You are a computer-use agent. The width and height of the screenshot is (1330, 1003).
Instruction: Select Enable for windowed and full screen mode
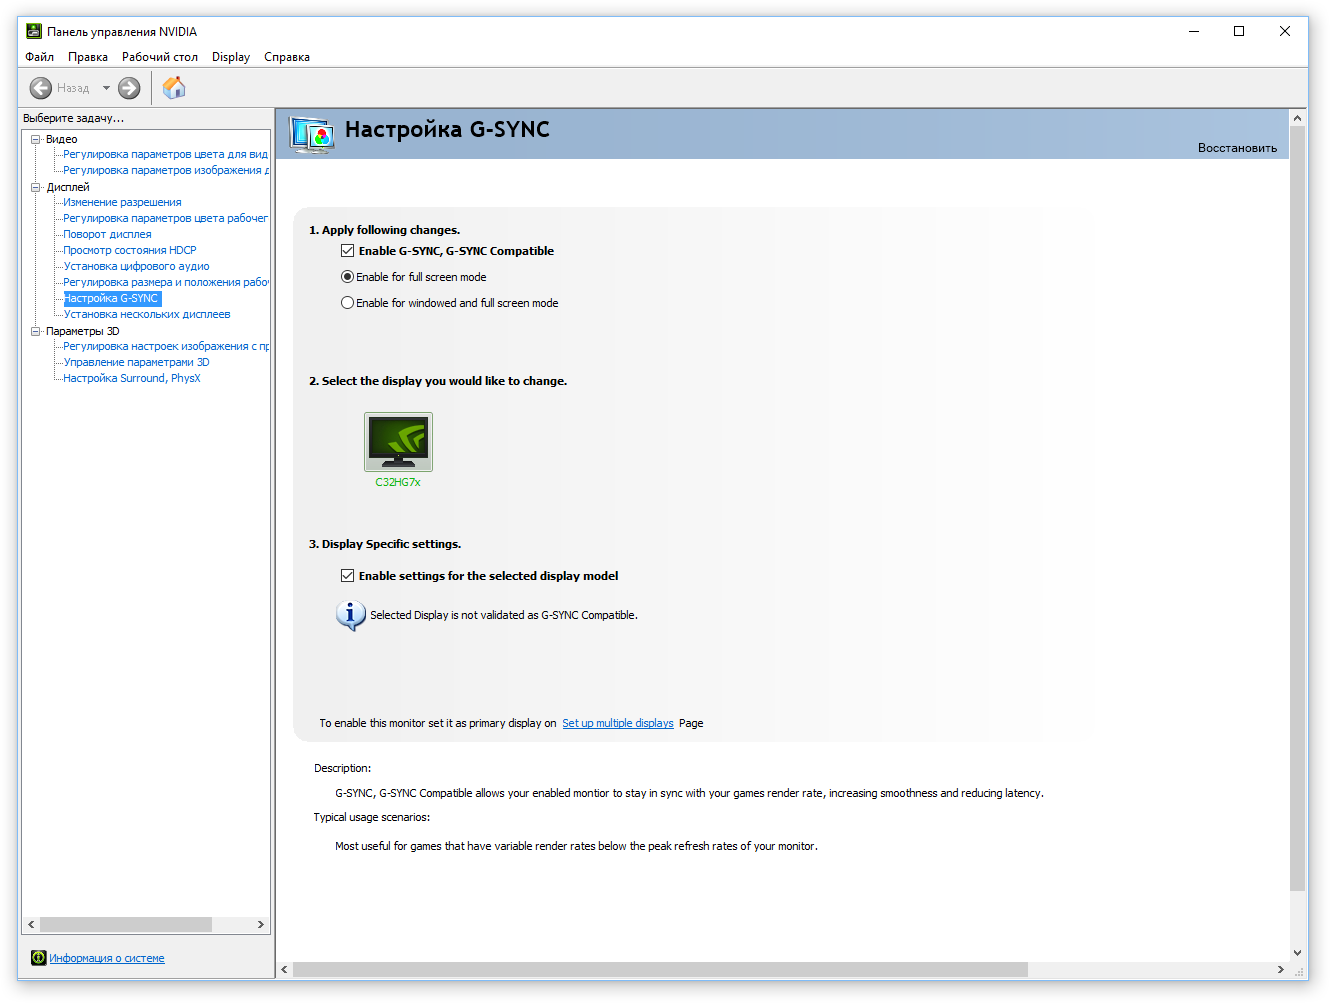347,303
